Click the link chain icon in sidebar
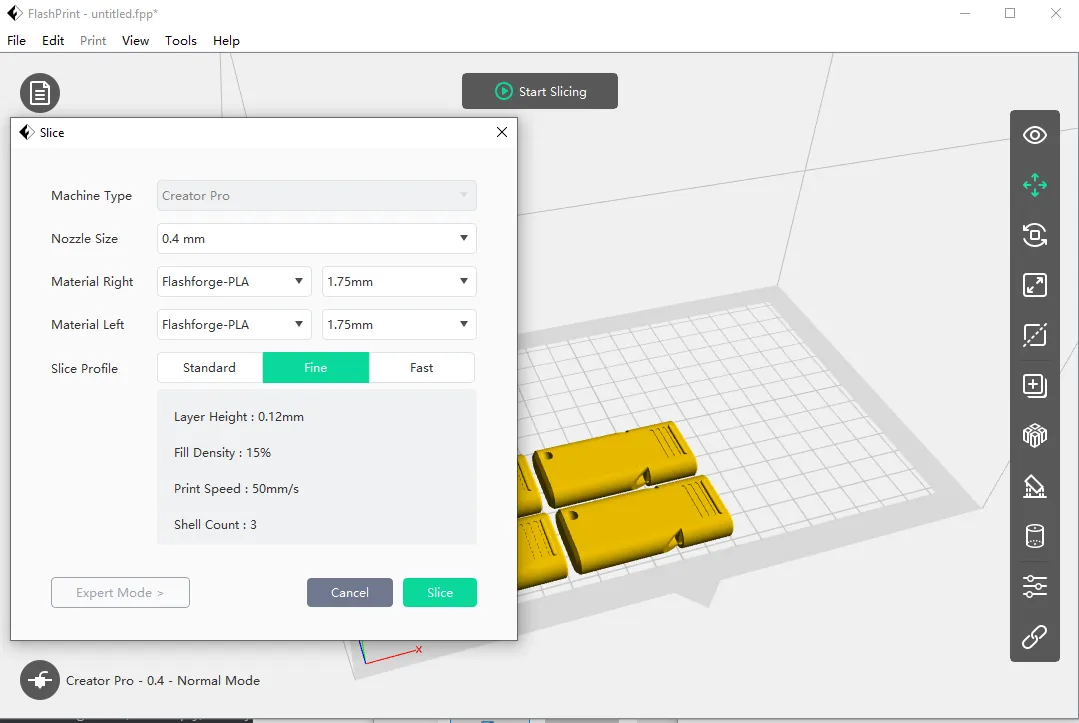 pyautogui.click(x=1034, y=637)
